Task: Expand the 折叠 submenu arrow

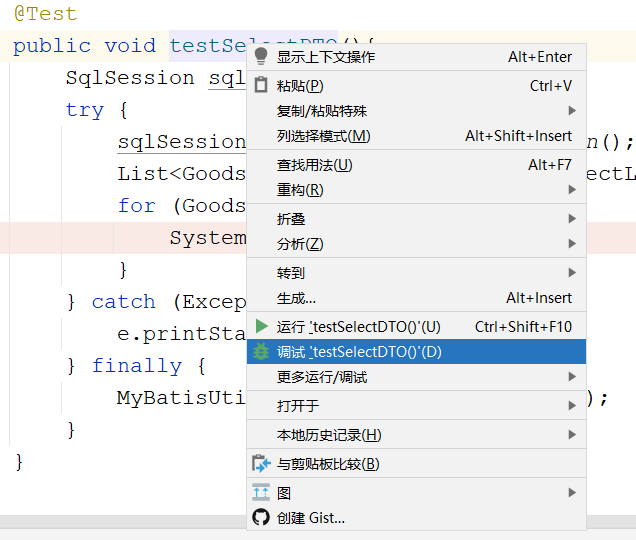Action: pyautogui.click(x=572, y=219)
